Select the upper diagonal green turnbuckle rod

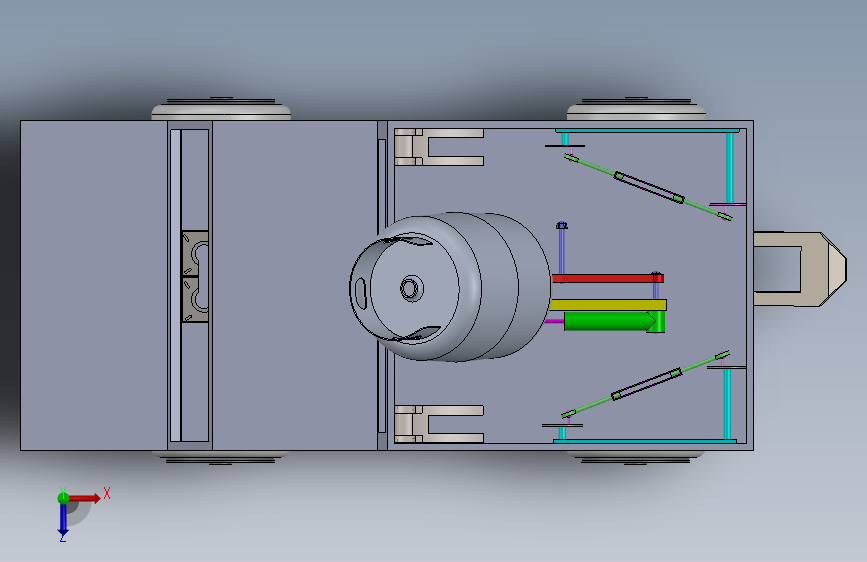click(x=648, y=188)
